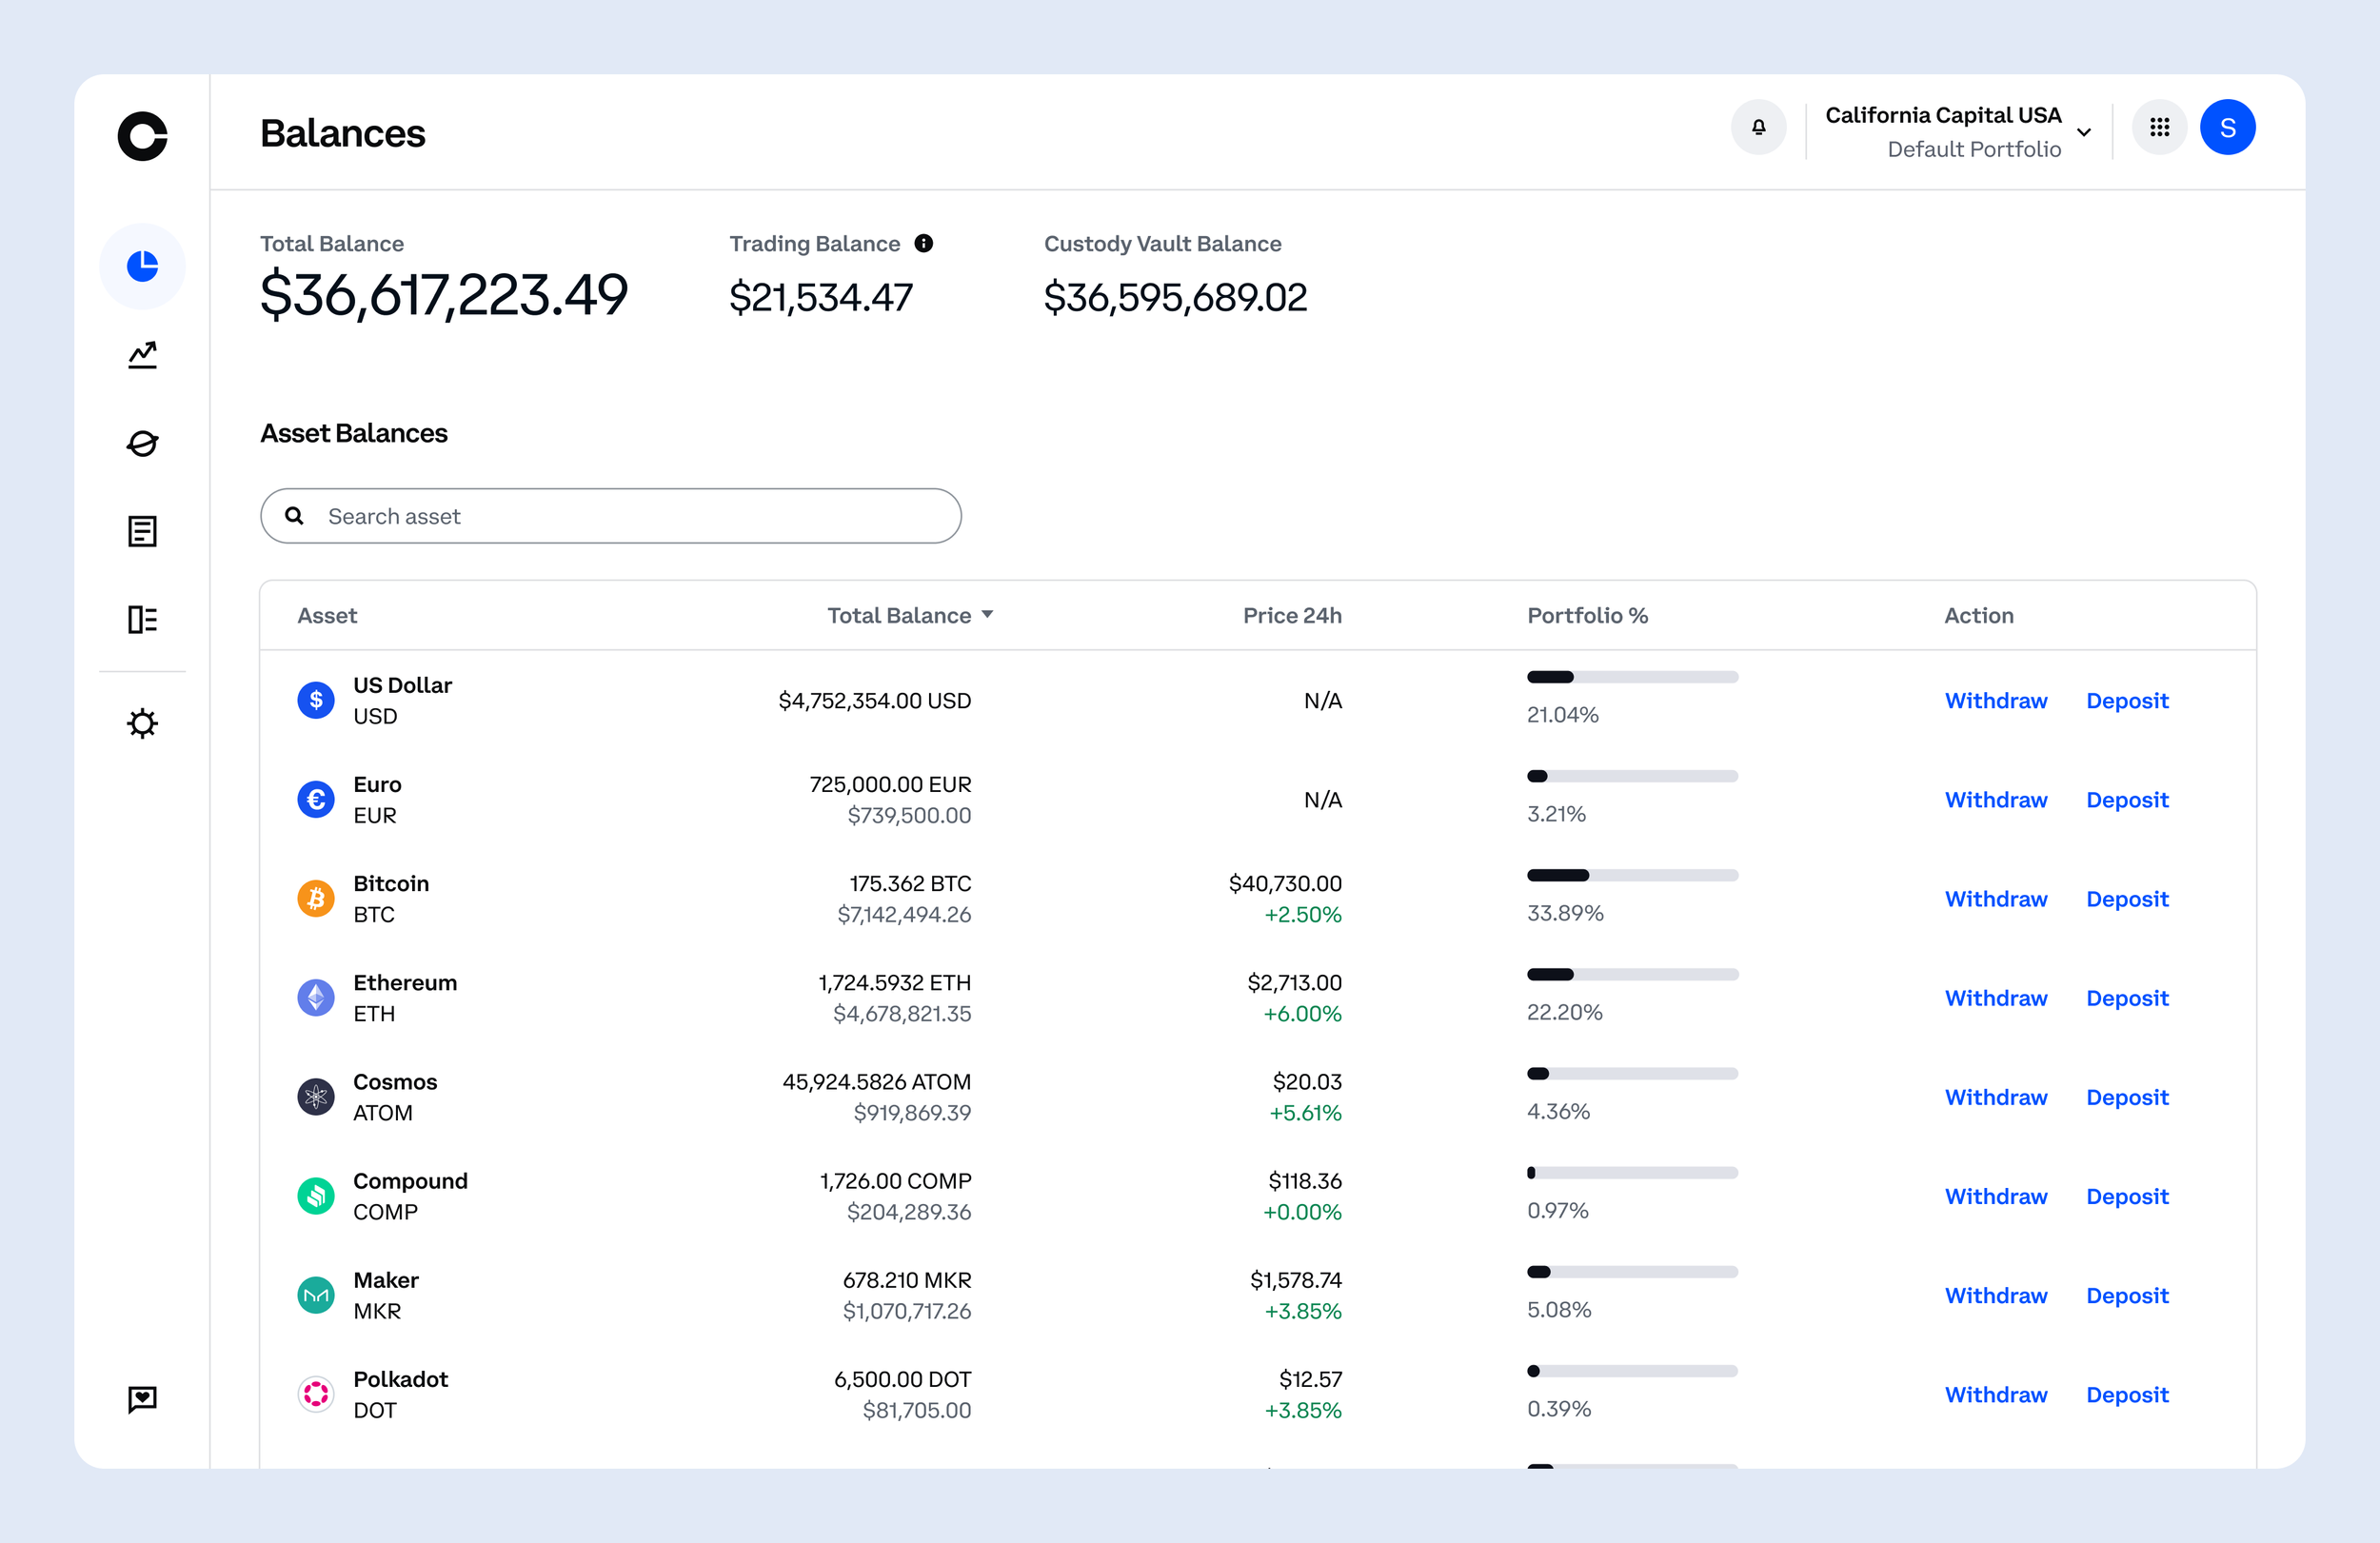The image size is (2380, 1543).
Task: Click the Coinbase logo at top left
Action: click(142, 135)
